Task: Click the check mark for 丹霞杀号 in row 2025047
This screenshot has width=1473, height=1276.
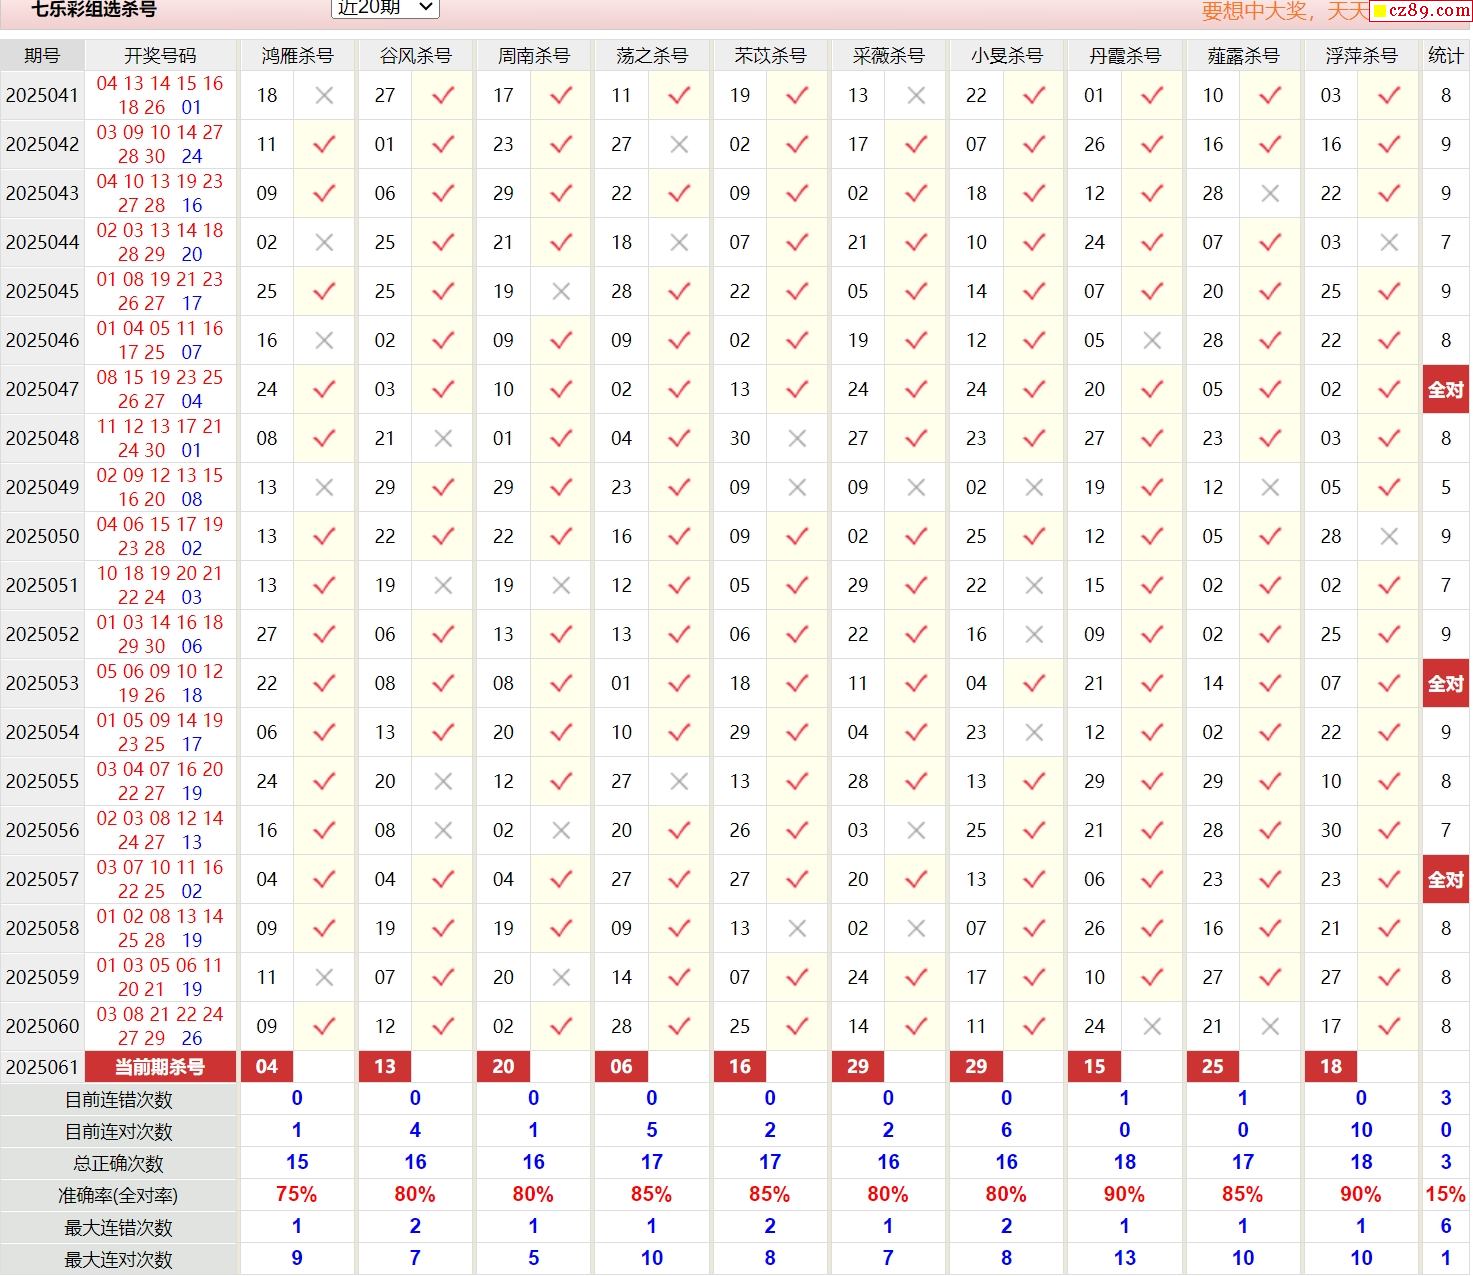Action: click(x=1152, y=390)
